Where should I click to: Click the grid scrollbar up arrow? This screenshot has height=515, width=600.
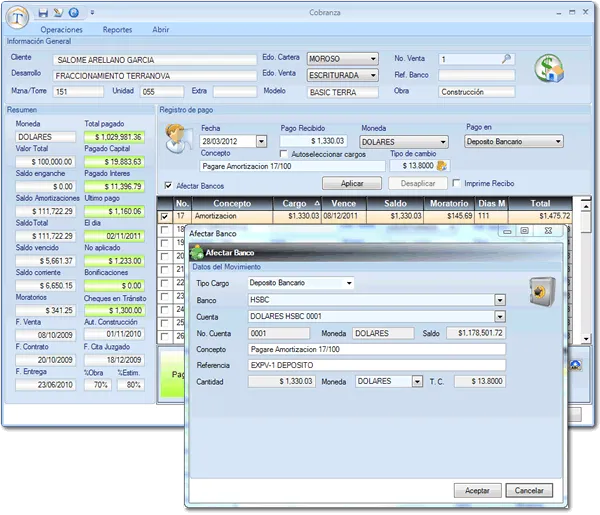tap(585, 206)
